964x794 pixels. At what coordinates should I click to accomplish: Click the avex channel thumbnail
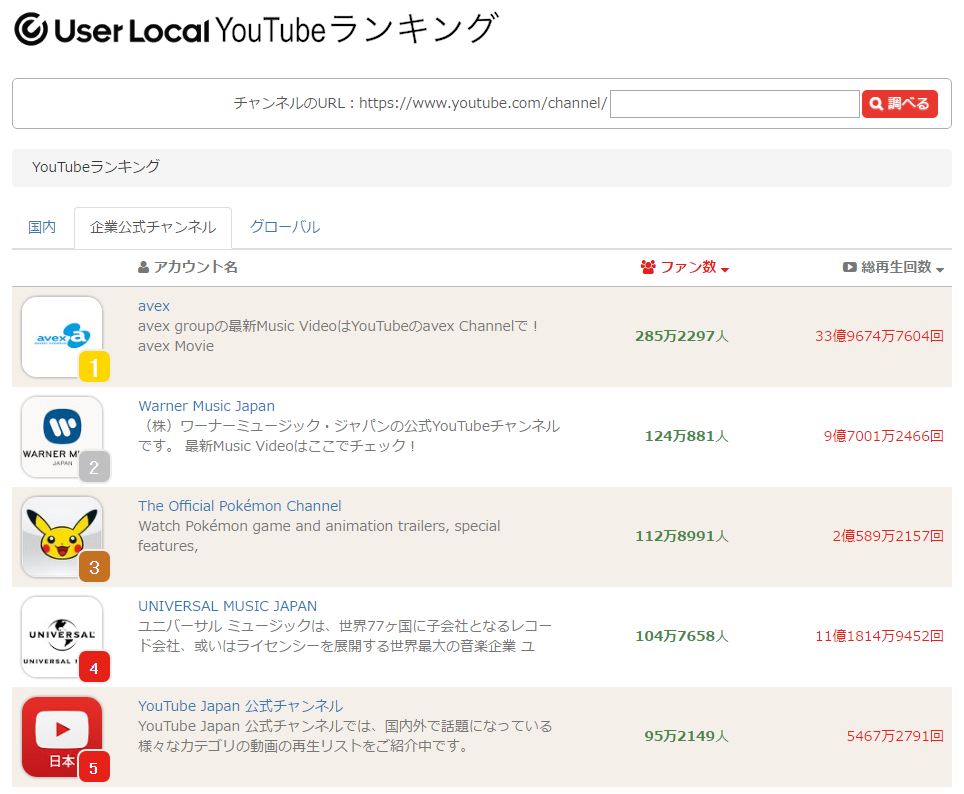(x=62, y=336)
